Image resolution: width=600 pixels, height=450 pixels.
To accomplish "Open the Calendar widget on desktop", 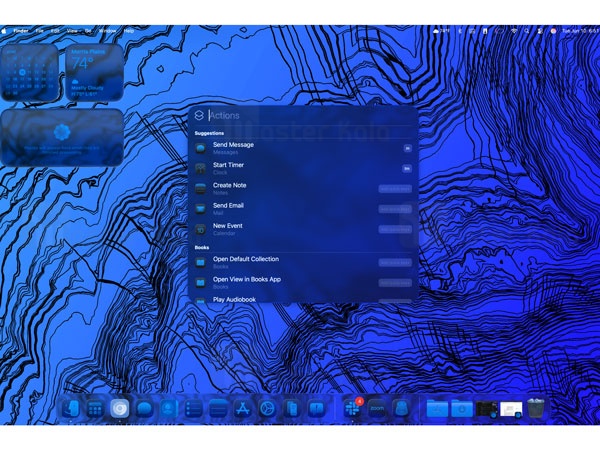I will [x=30, y=73].
